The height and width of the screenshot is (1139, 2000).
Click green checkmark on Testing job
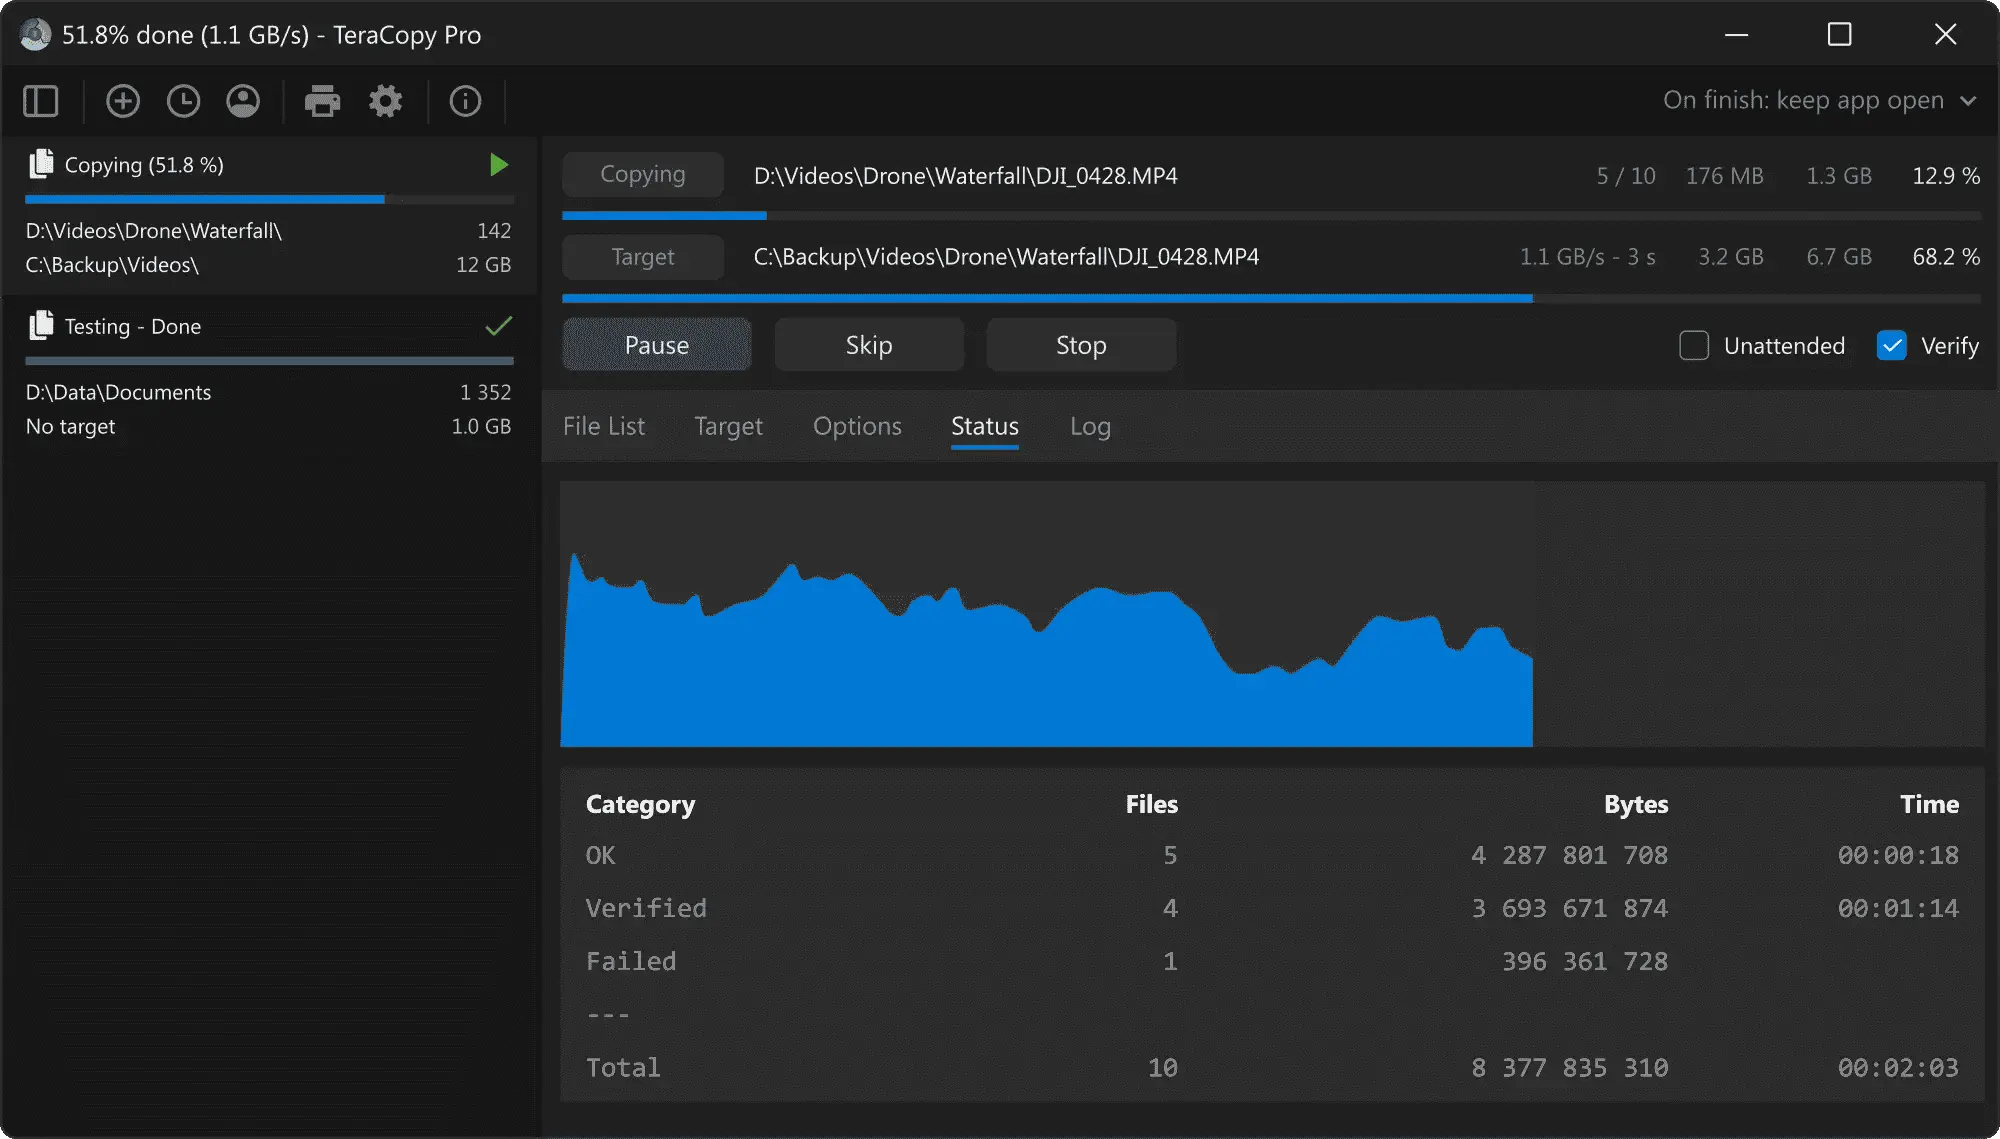click(498, 326)
